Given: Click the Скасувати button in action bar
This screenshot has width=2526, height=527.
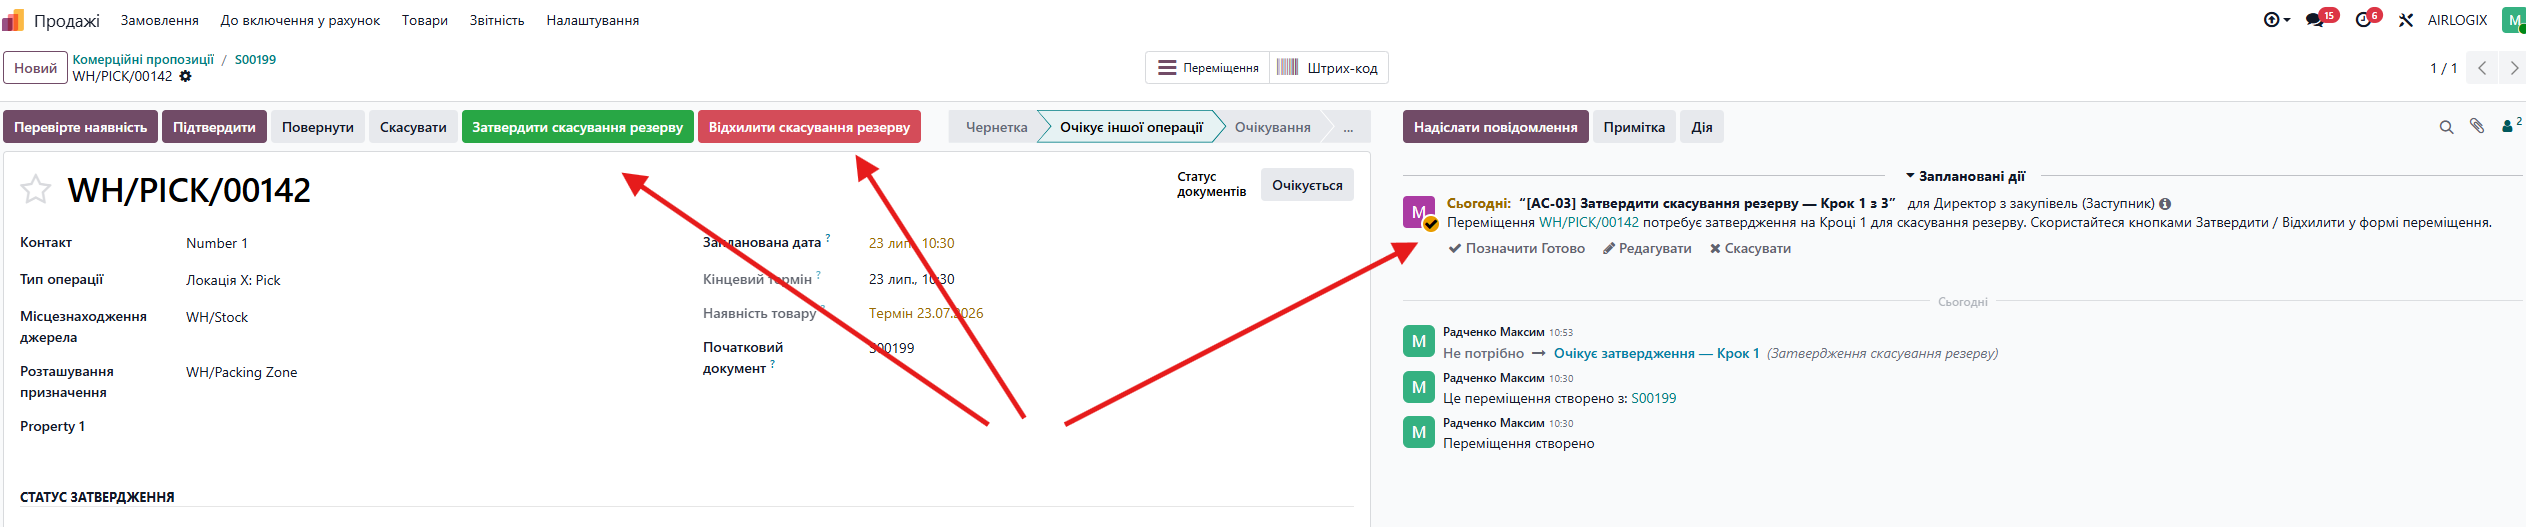Looking at the screenshot, I should click(x=413, y=127).
